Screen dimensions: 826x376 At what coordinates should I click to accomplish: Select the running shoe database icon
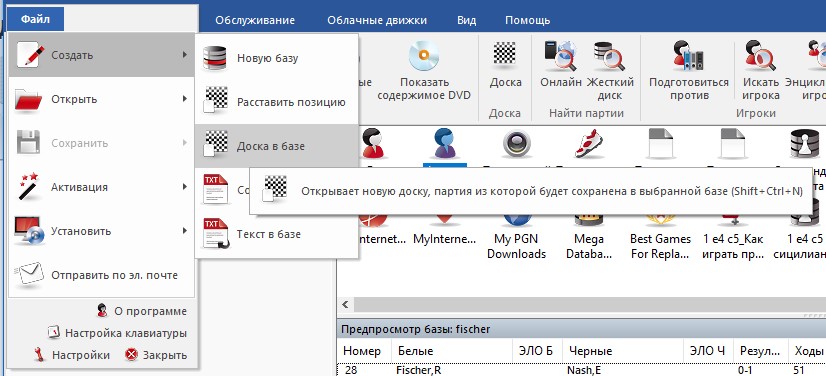[x=588, y=143]
